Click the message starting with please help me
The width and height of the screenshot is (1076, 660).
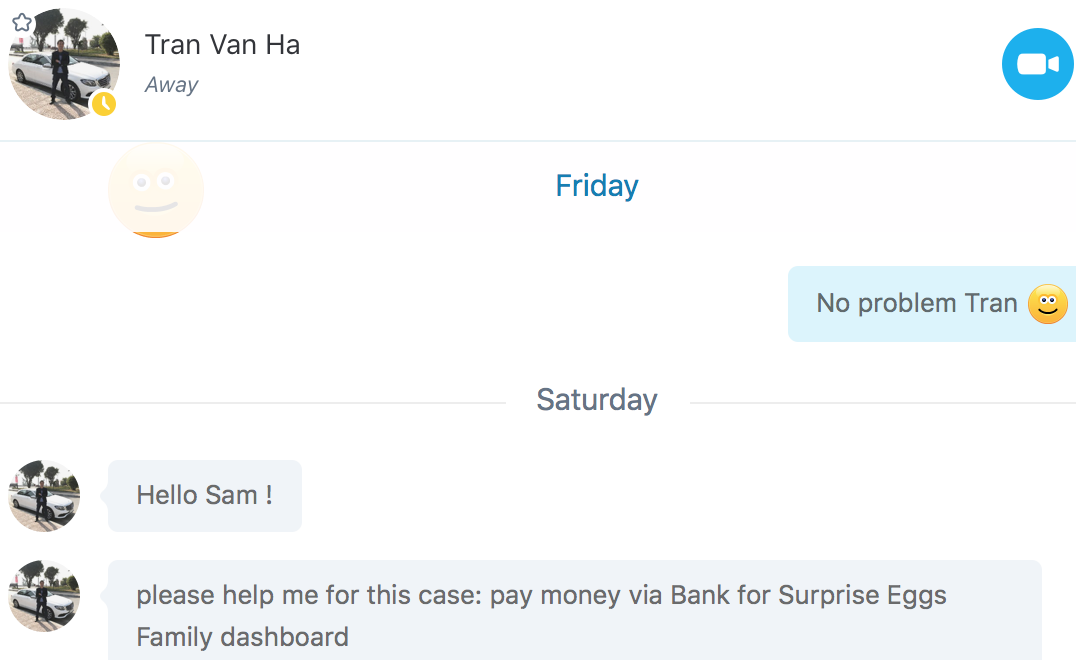(x=575, y=610)
